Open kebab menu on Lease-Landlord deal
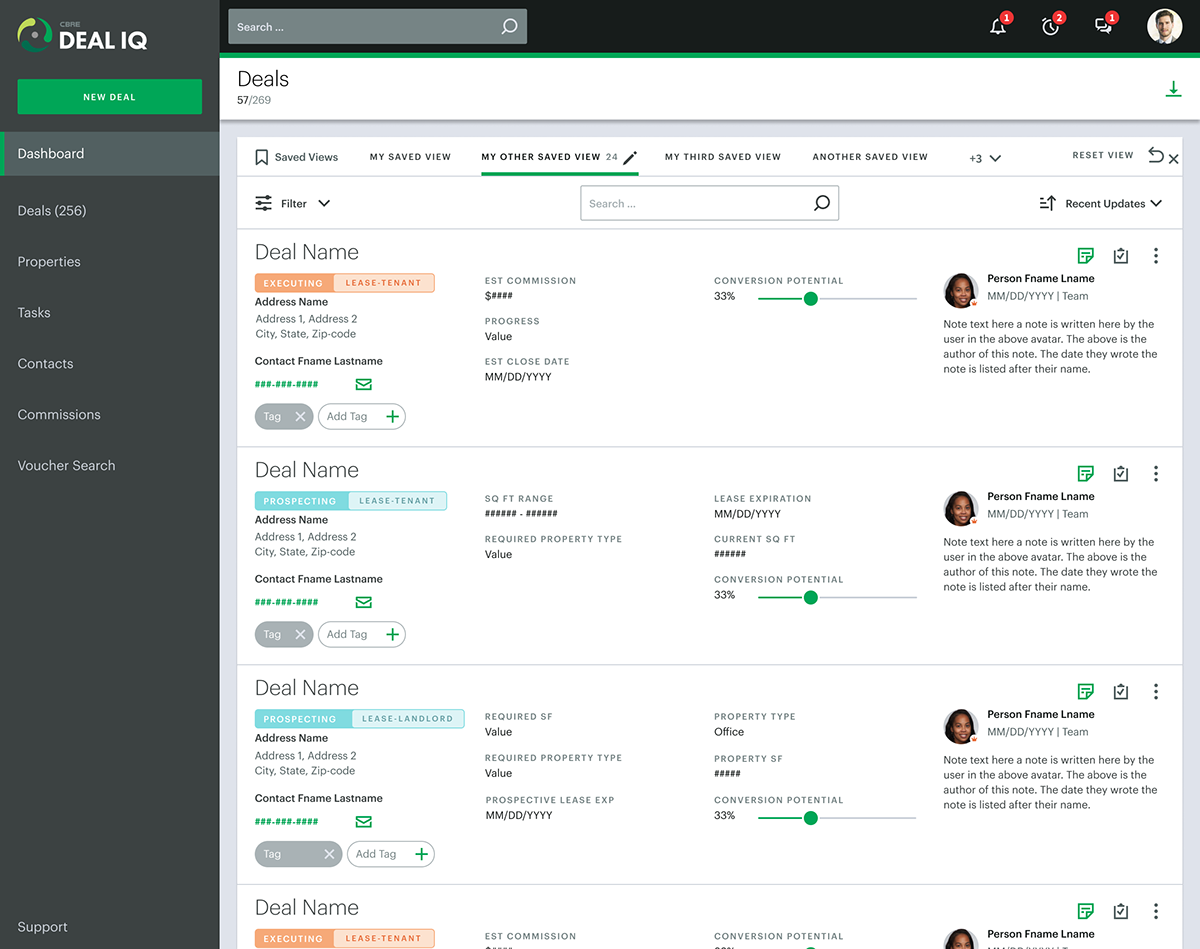This screenshot has width=1200, height=949. pos(1156,692)
